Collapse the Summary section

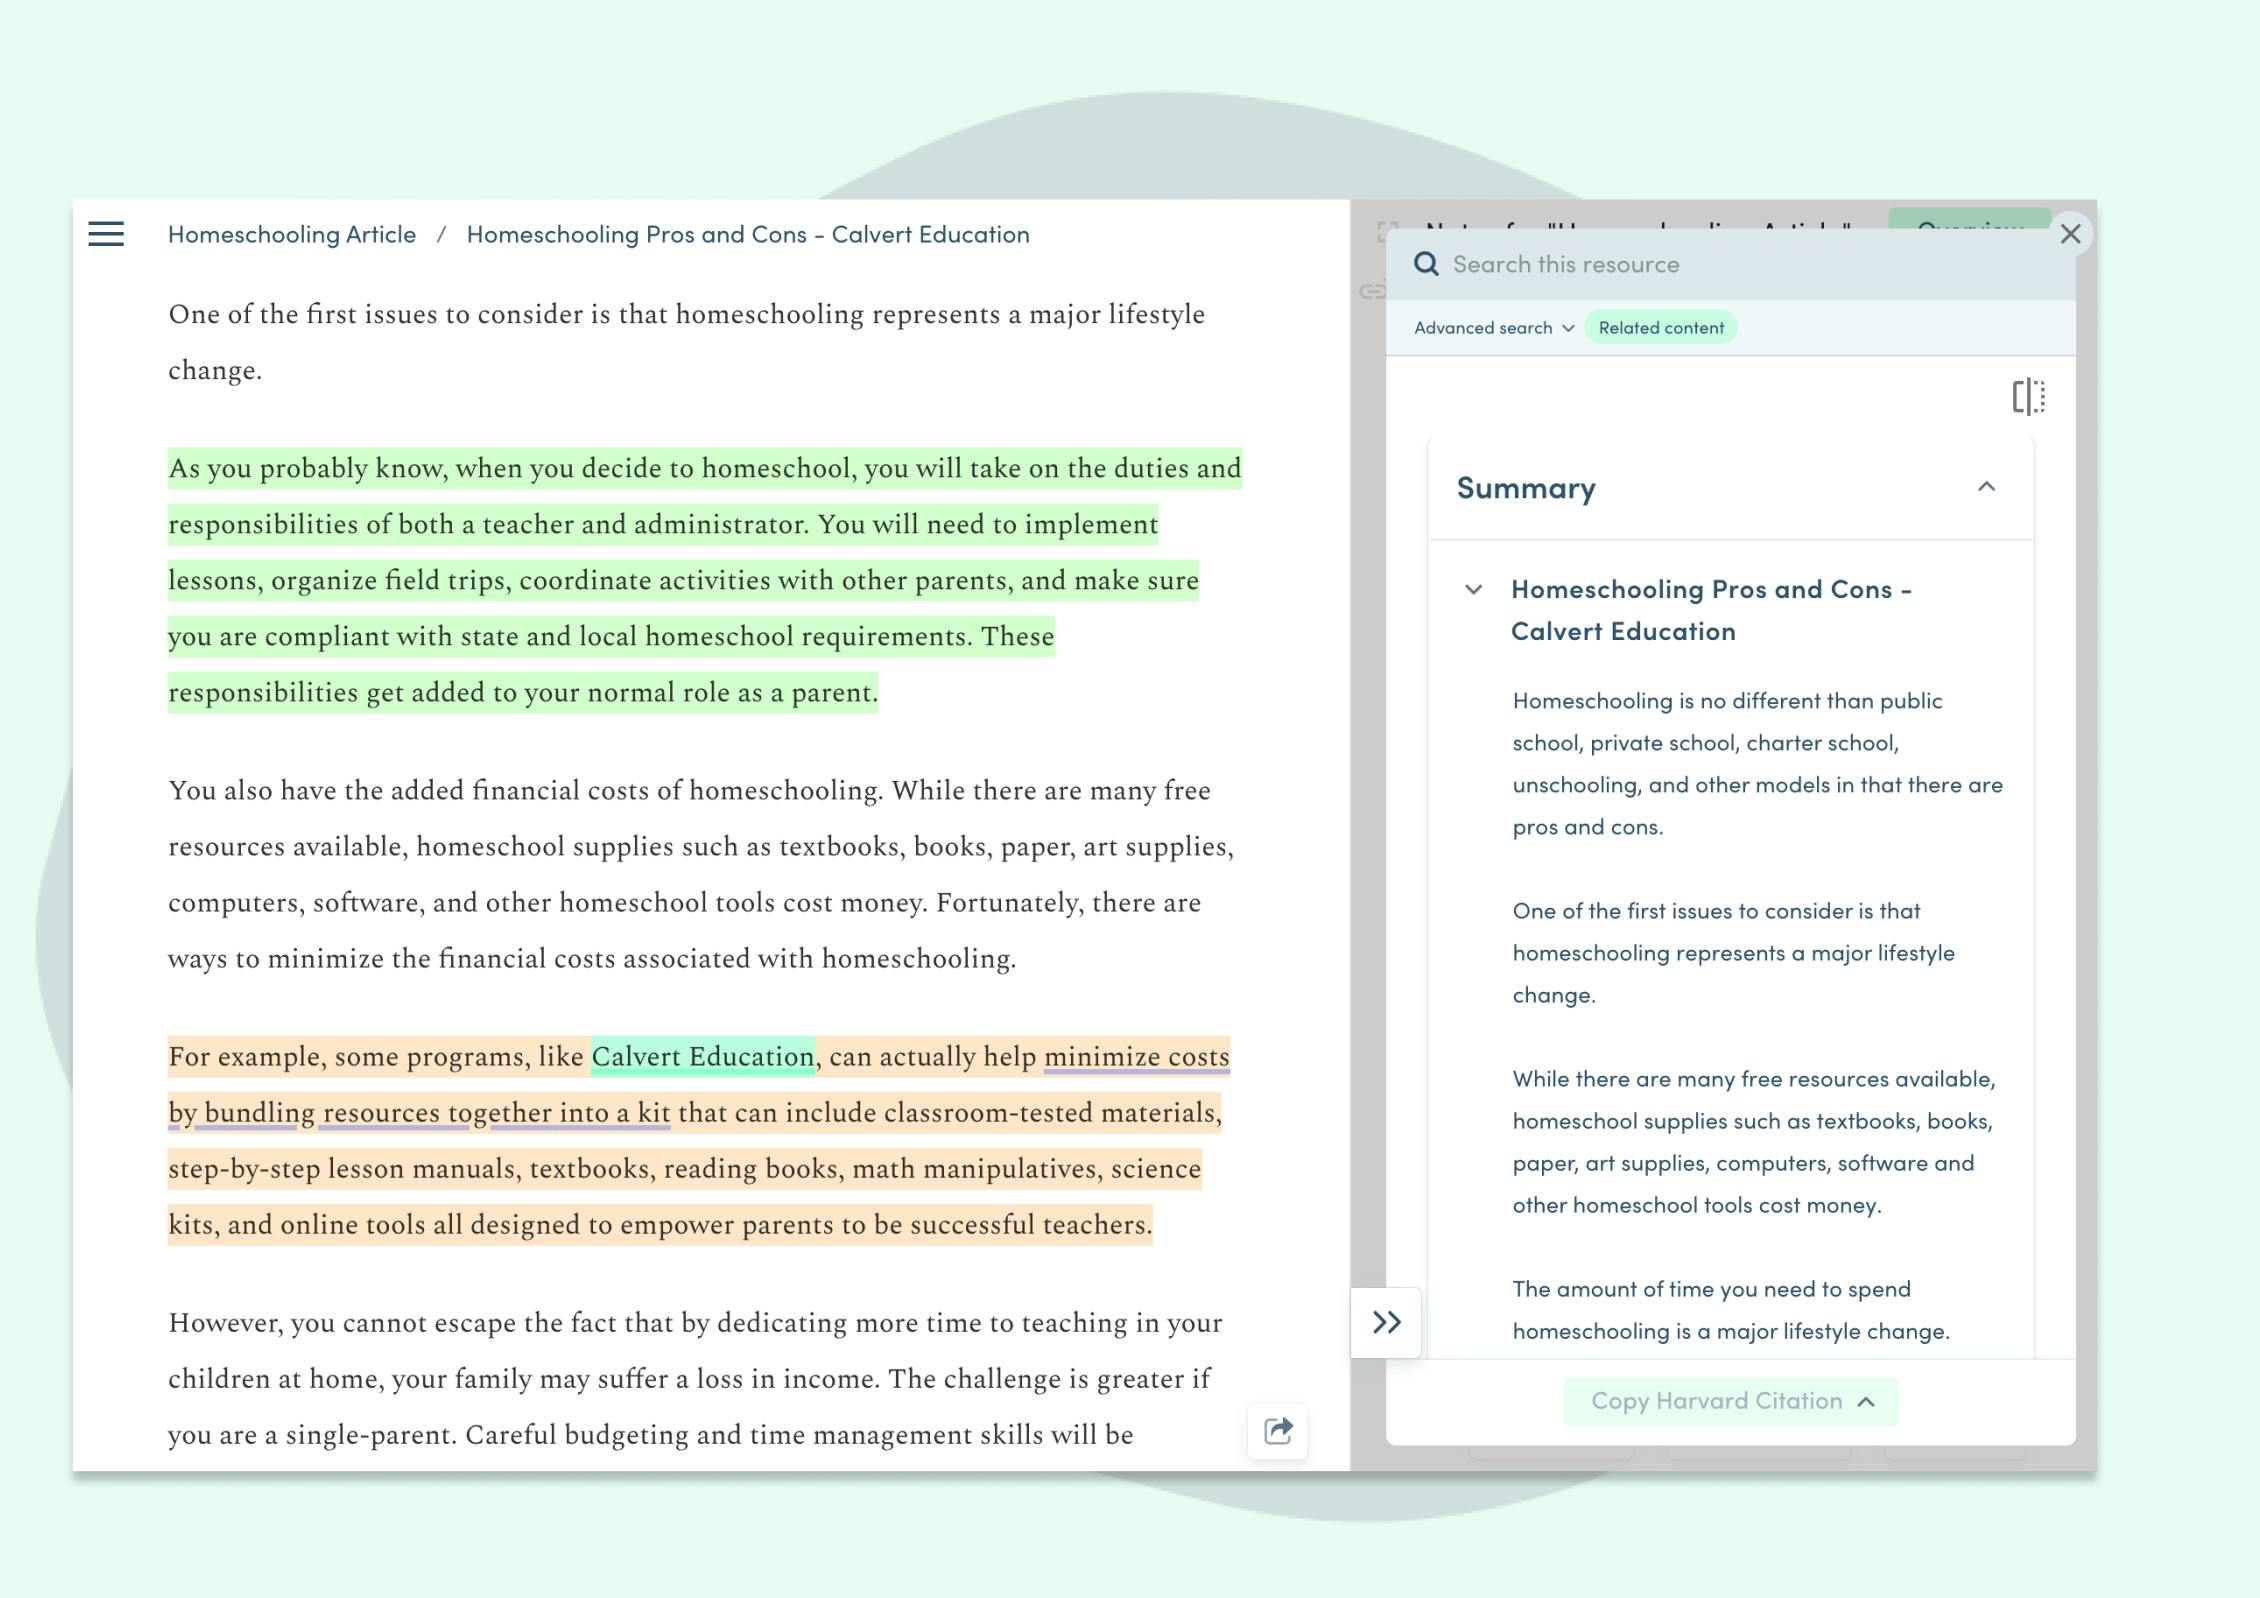tap(1986, 487)
